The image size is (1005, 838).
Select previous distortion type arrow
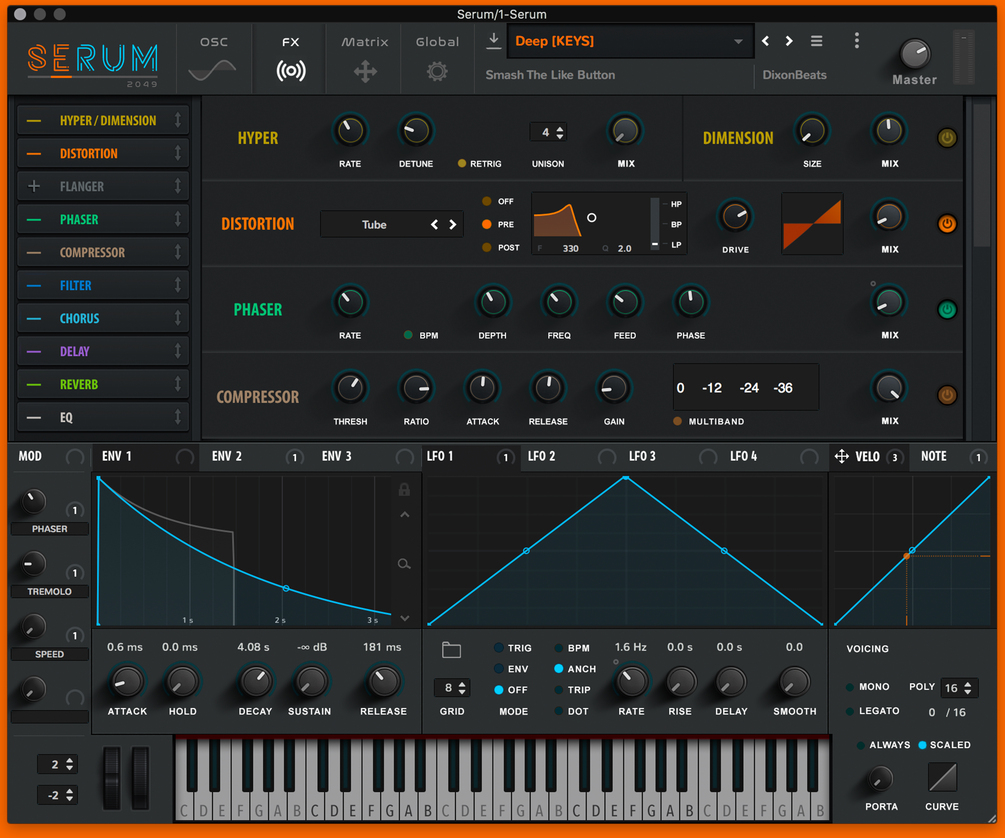(435, 224)
